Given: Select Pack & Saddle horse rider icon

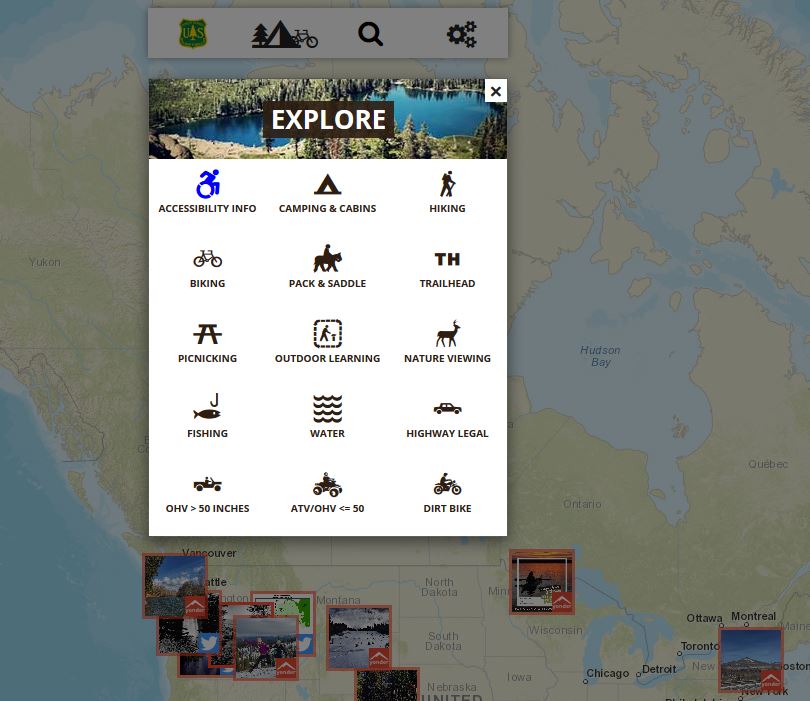Looking at the screenshot, I should pyautogui.click(x=327, y=259).
